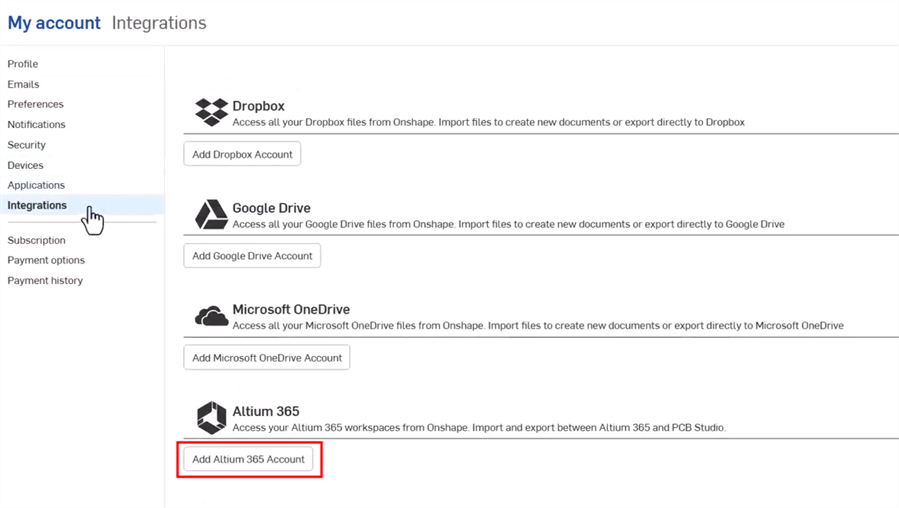Viewport: 899px width, 508px height.
Task: Click the Dropbox logo icon
Action: [211, 112]
